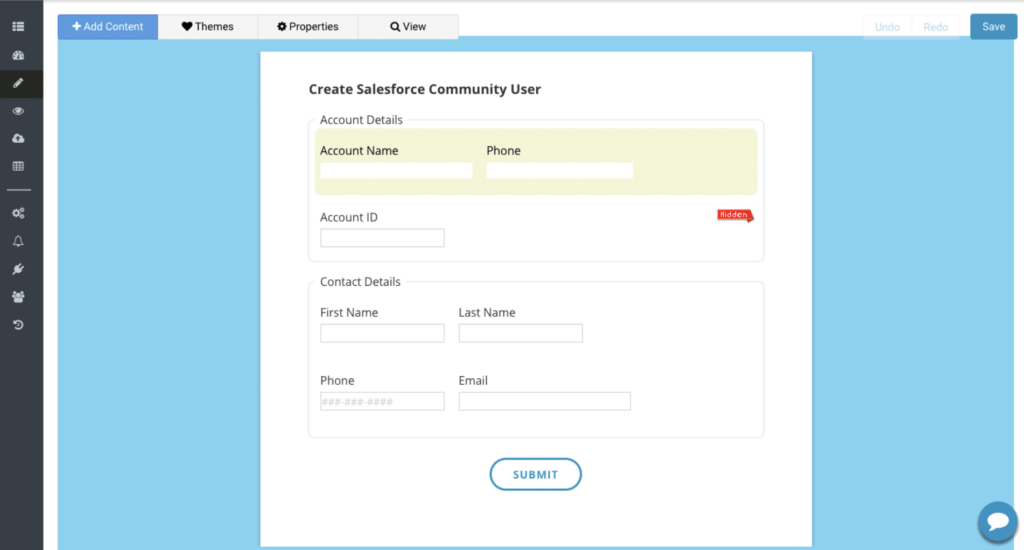Select the 'Email' field label
The height and width of the screenshot is (550, 1024).
[473, 380]
